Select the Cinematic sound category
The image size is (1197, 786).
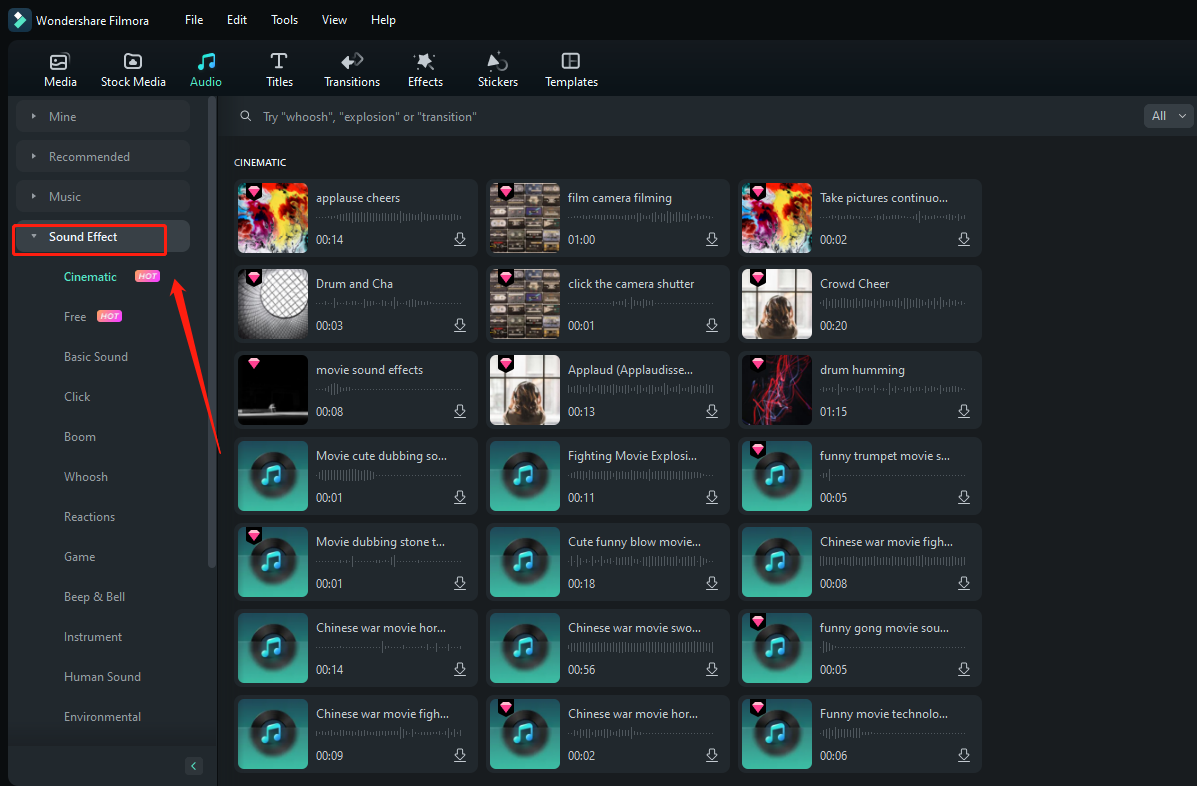(x=90, y=277)
